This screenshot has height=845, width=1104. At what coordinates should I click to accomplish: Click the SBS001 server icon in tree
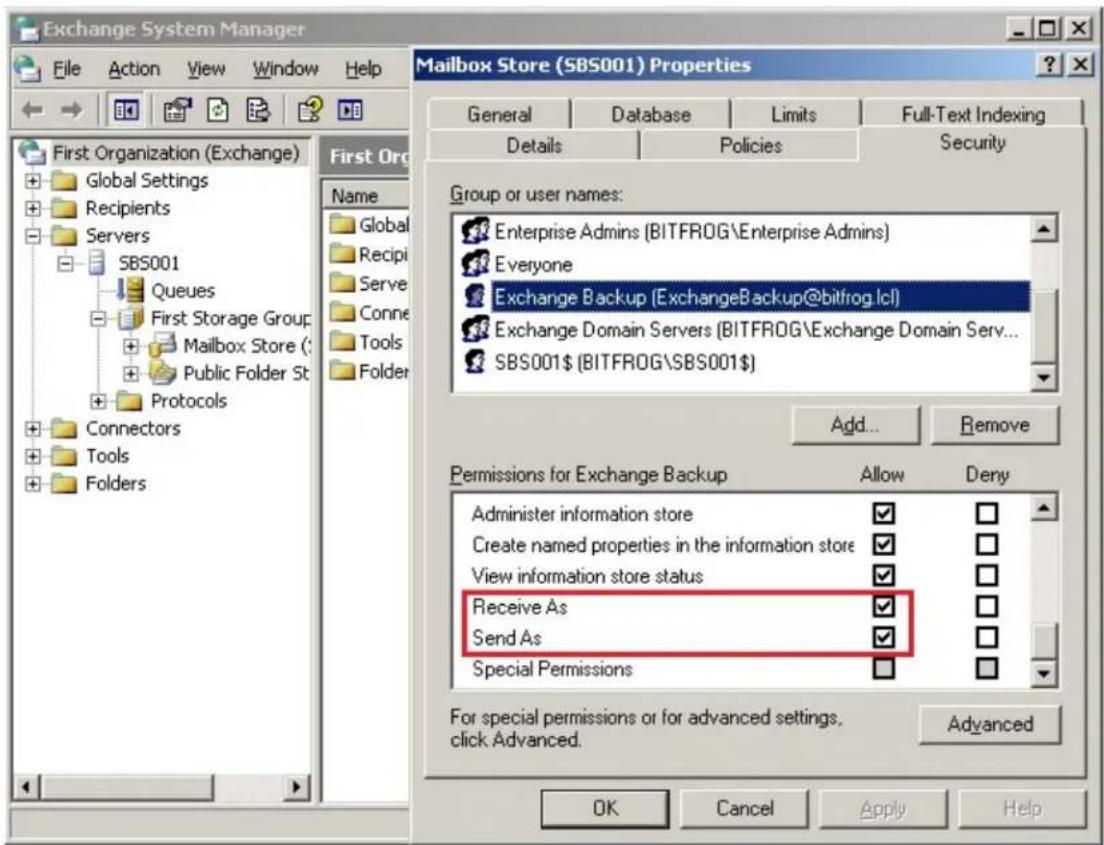[96, 263]
